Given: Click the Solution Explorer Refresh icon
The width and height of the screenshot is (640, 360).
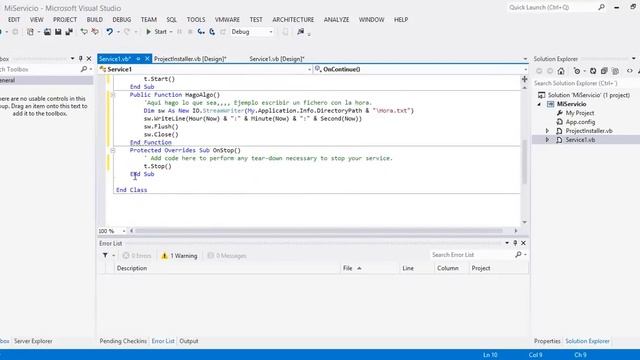Looking at the screenshot, I should coord(593,71).
